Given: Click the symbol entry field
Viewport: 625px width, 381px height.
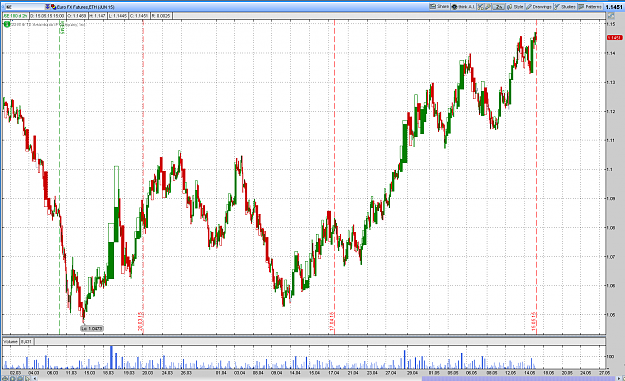Looking at the screenshot, I should [x=25, y=7].
